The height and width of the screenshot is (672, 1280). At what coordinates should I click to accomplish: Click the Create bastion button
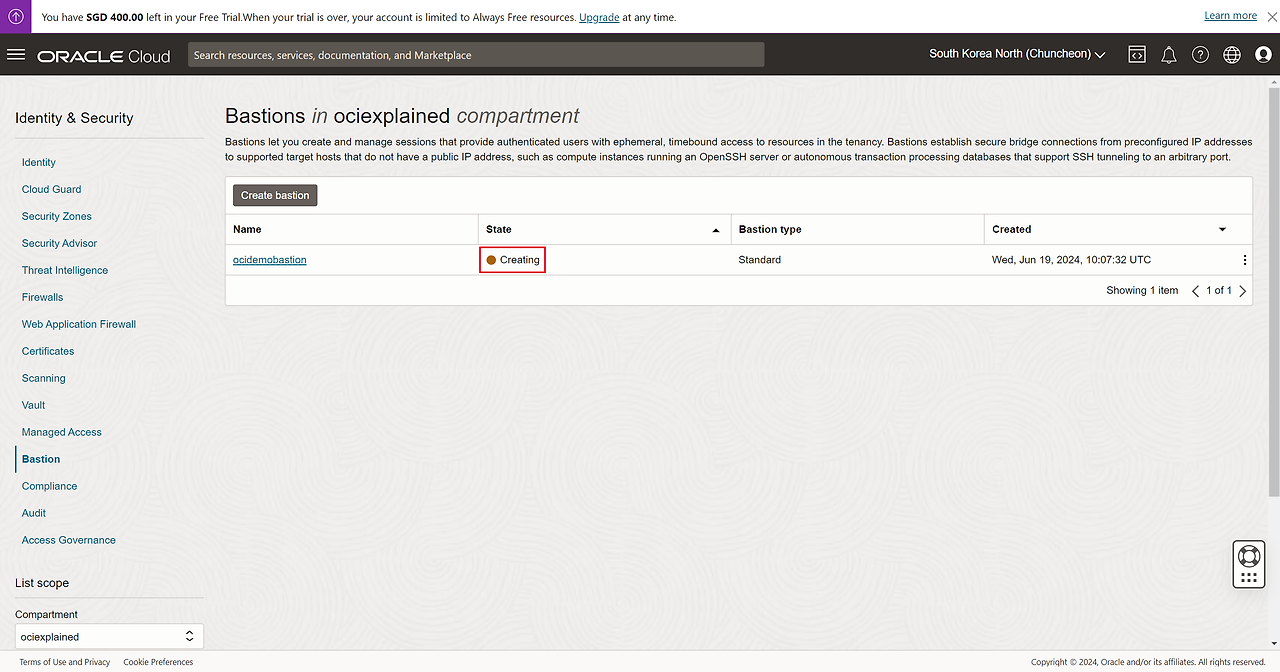pos(275,195)
